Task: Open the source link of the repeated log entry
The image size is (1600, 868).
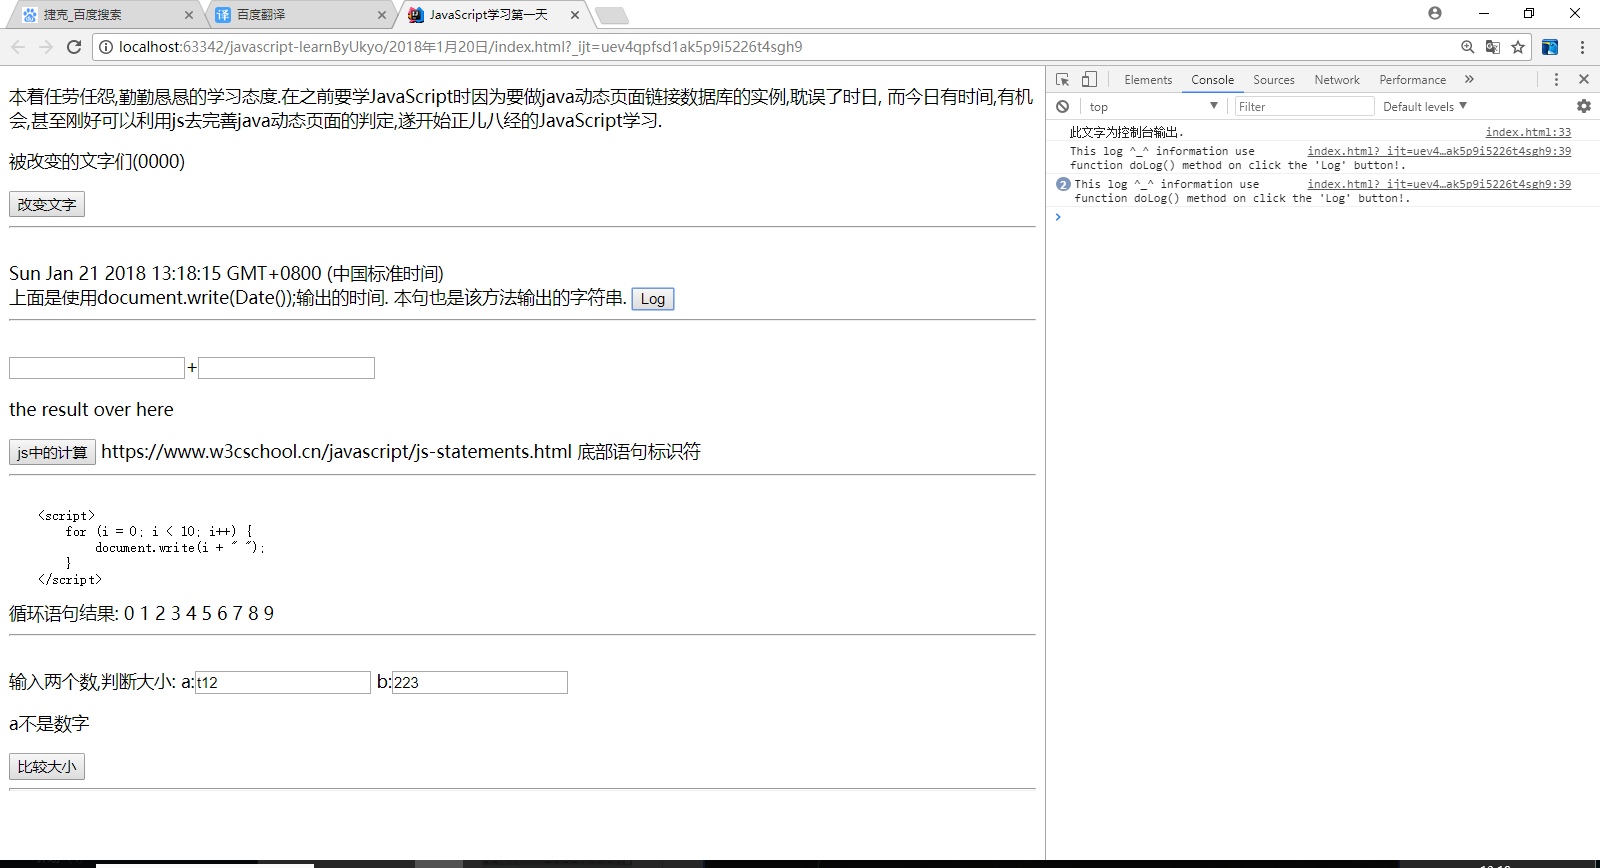Action: pos(1439,184)
